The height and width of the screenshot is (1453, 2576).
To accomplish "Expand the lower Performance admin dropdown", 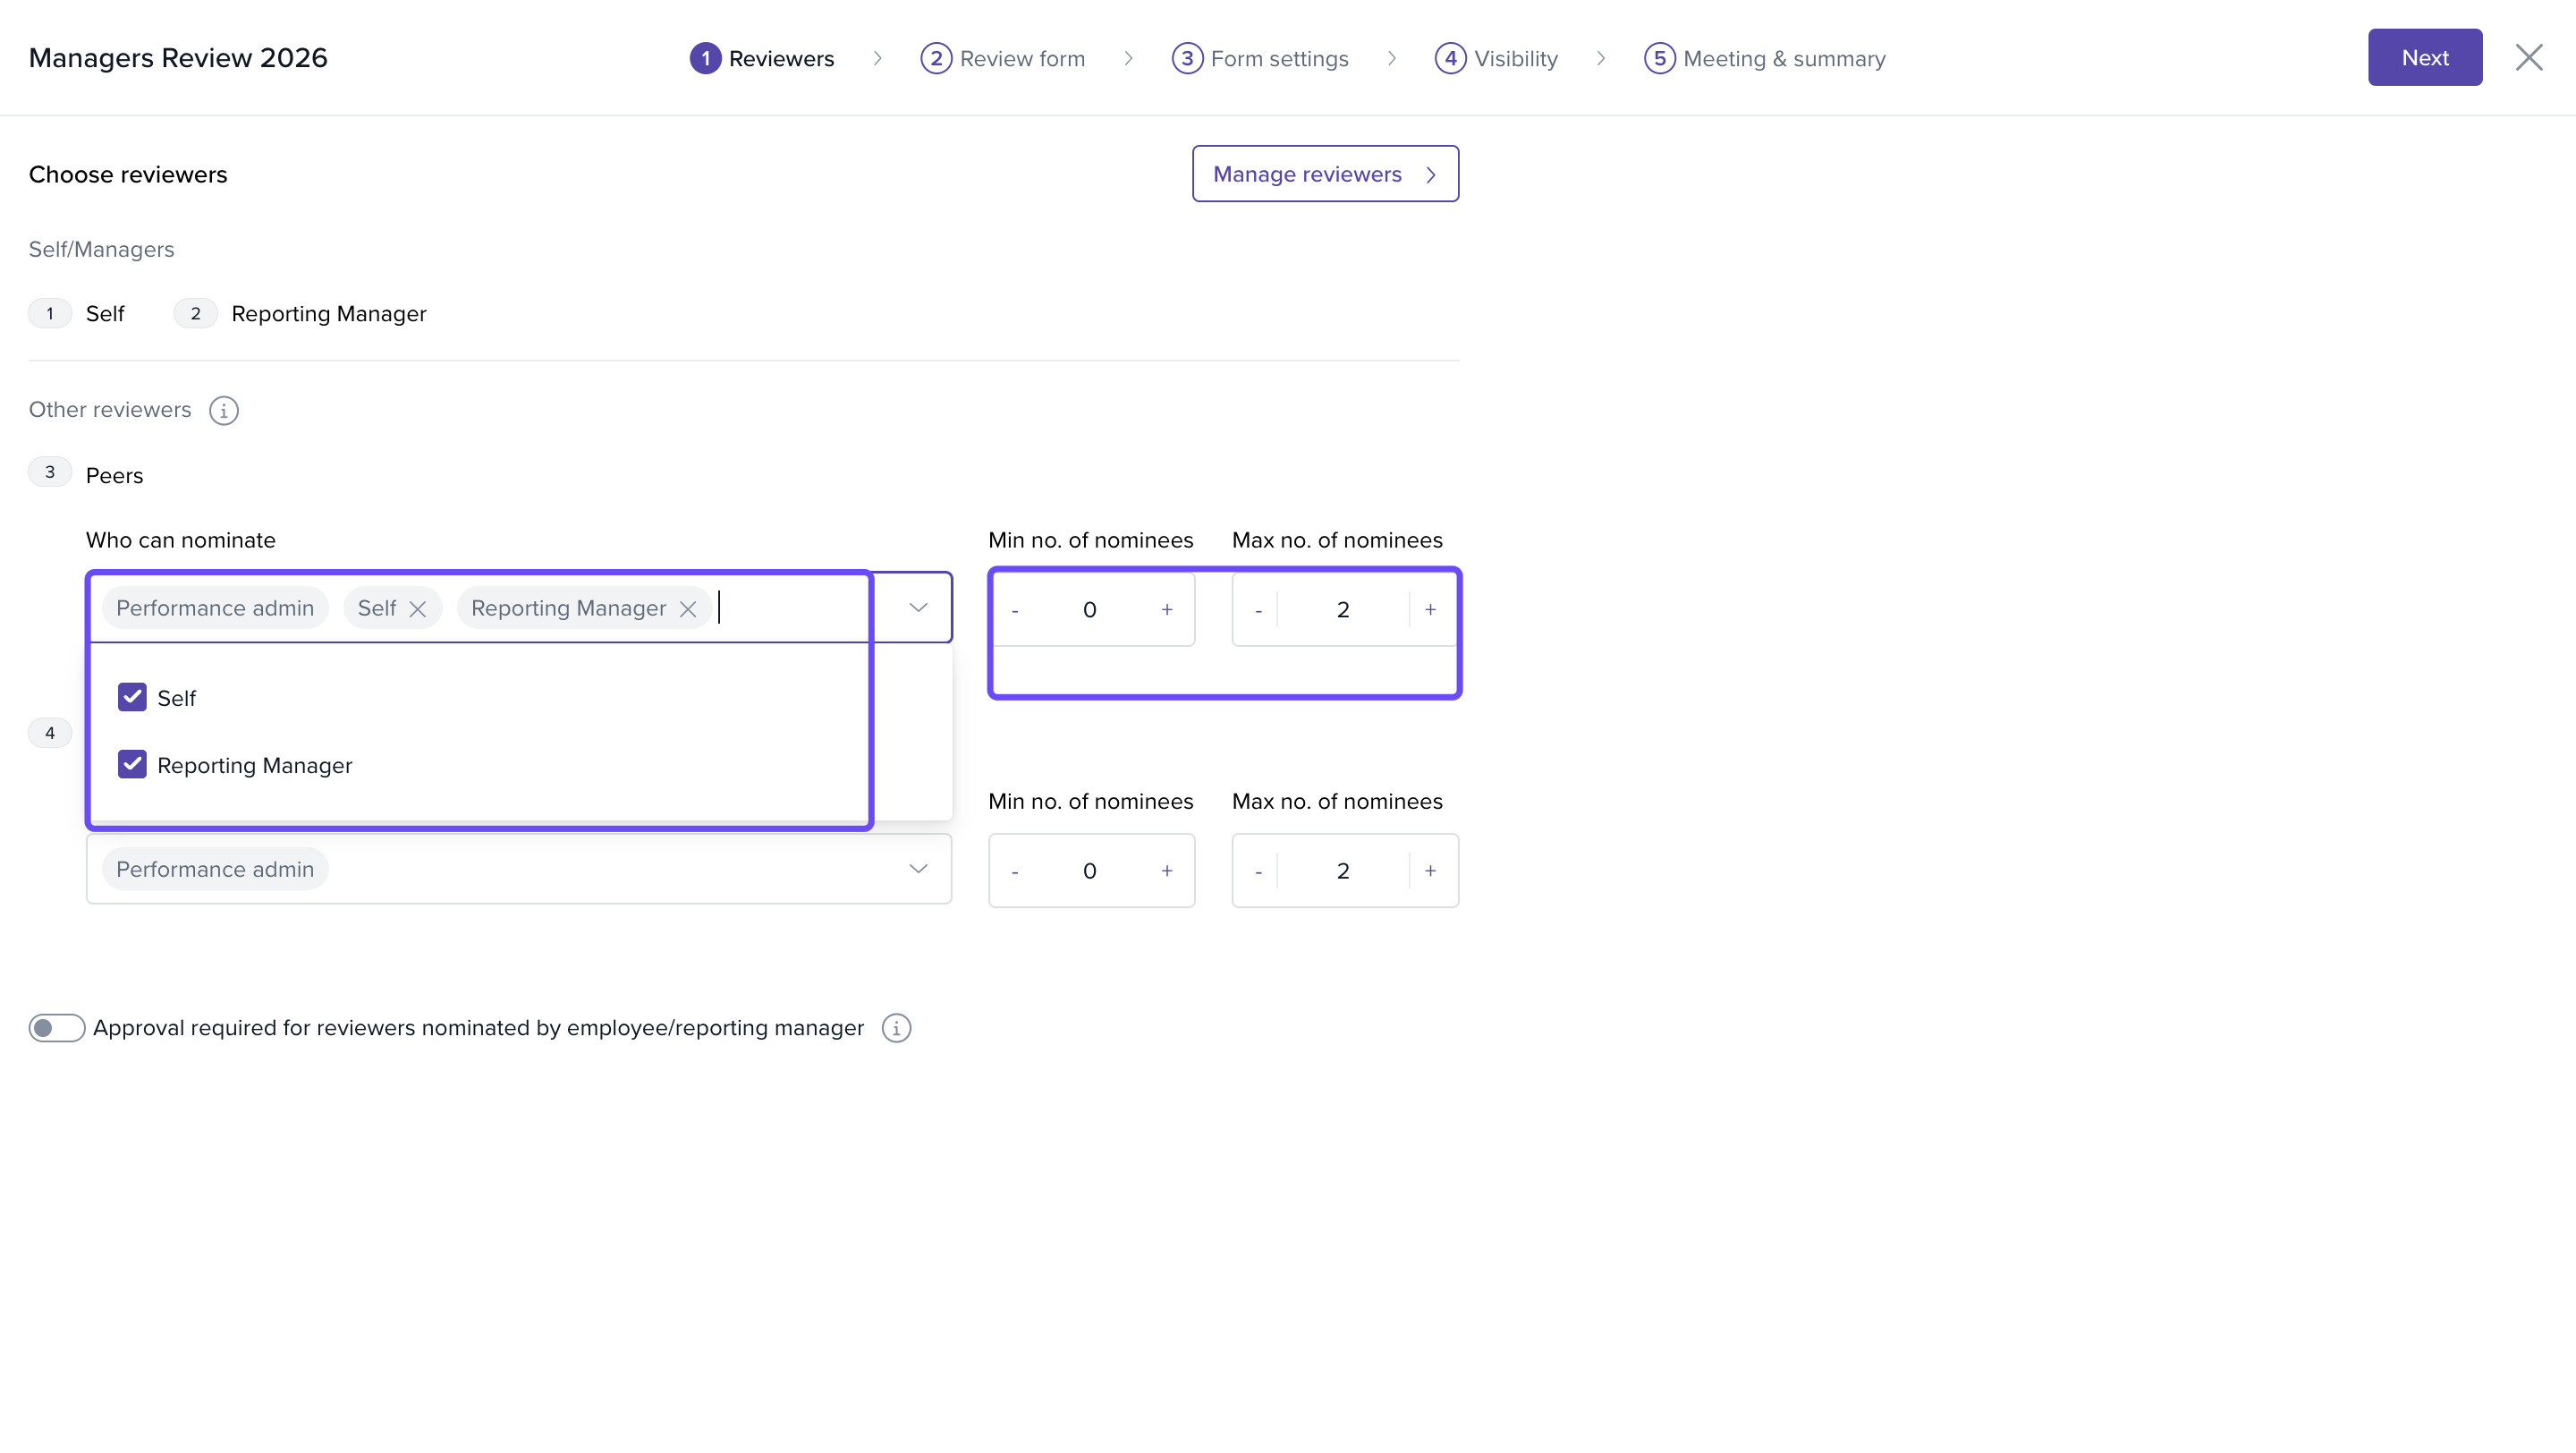I will point(918,869).
